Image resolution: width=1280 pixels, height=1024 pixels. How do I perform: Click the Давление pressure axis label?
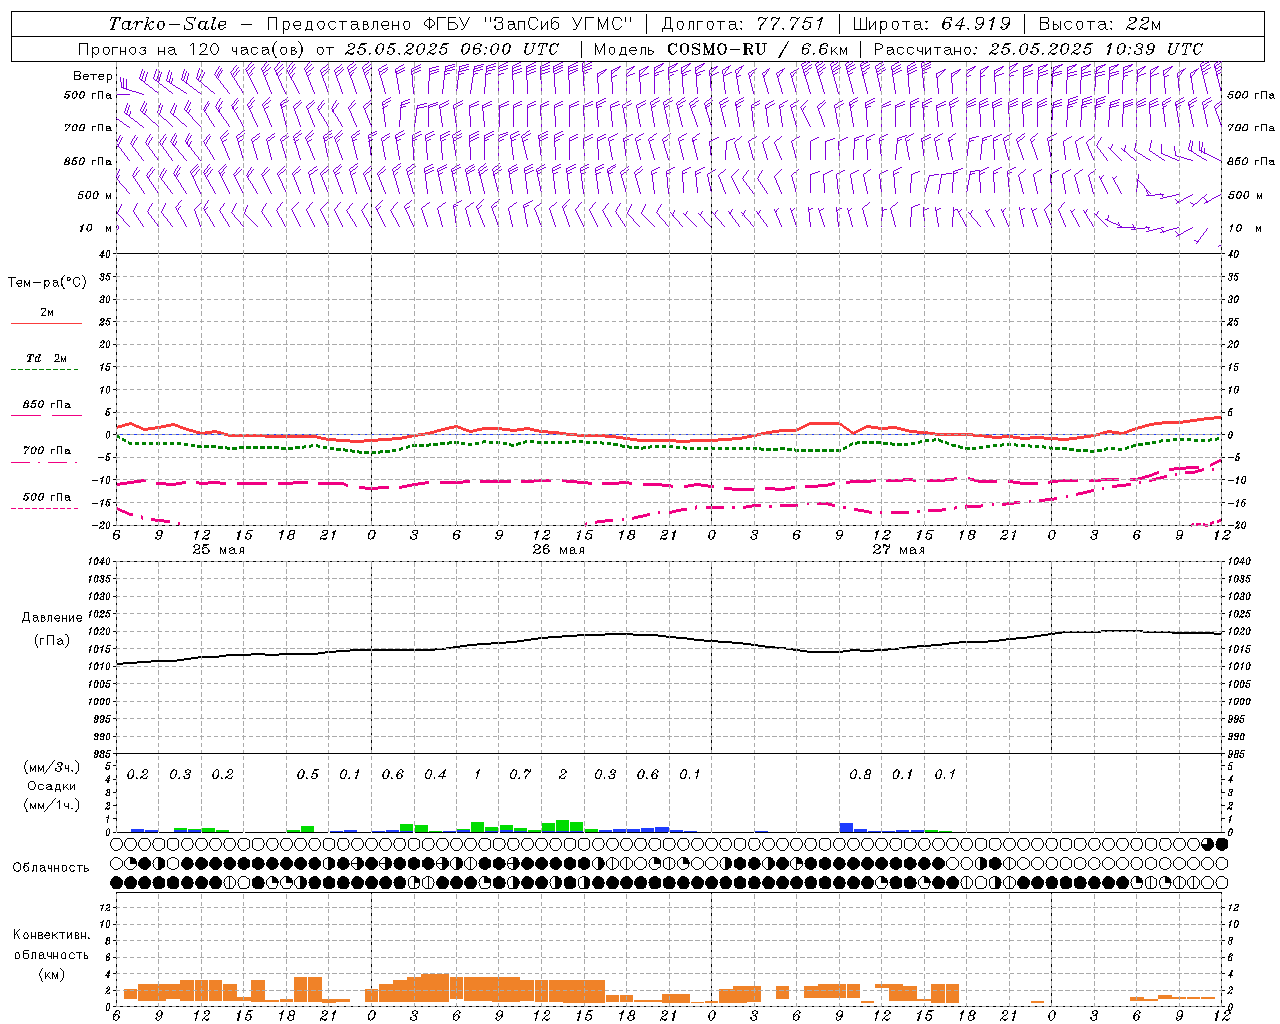pyautogui.click(x=52, y=618)
